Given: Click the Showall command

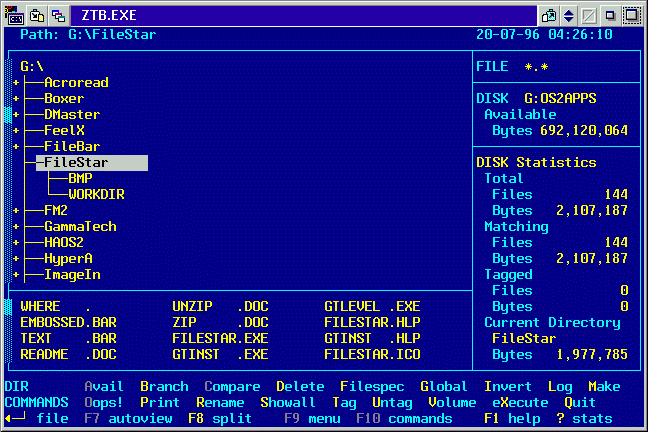Looking at the screenshot, I should click(288, 403).
